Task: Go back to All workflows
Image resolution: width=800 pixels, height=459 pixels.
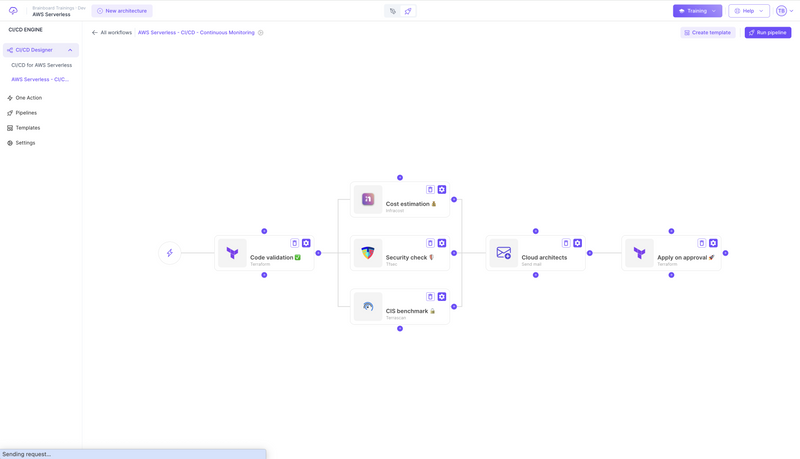Action: click(112, 33)
